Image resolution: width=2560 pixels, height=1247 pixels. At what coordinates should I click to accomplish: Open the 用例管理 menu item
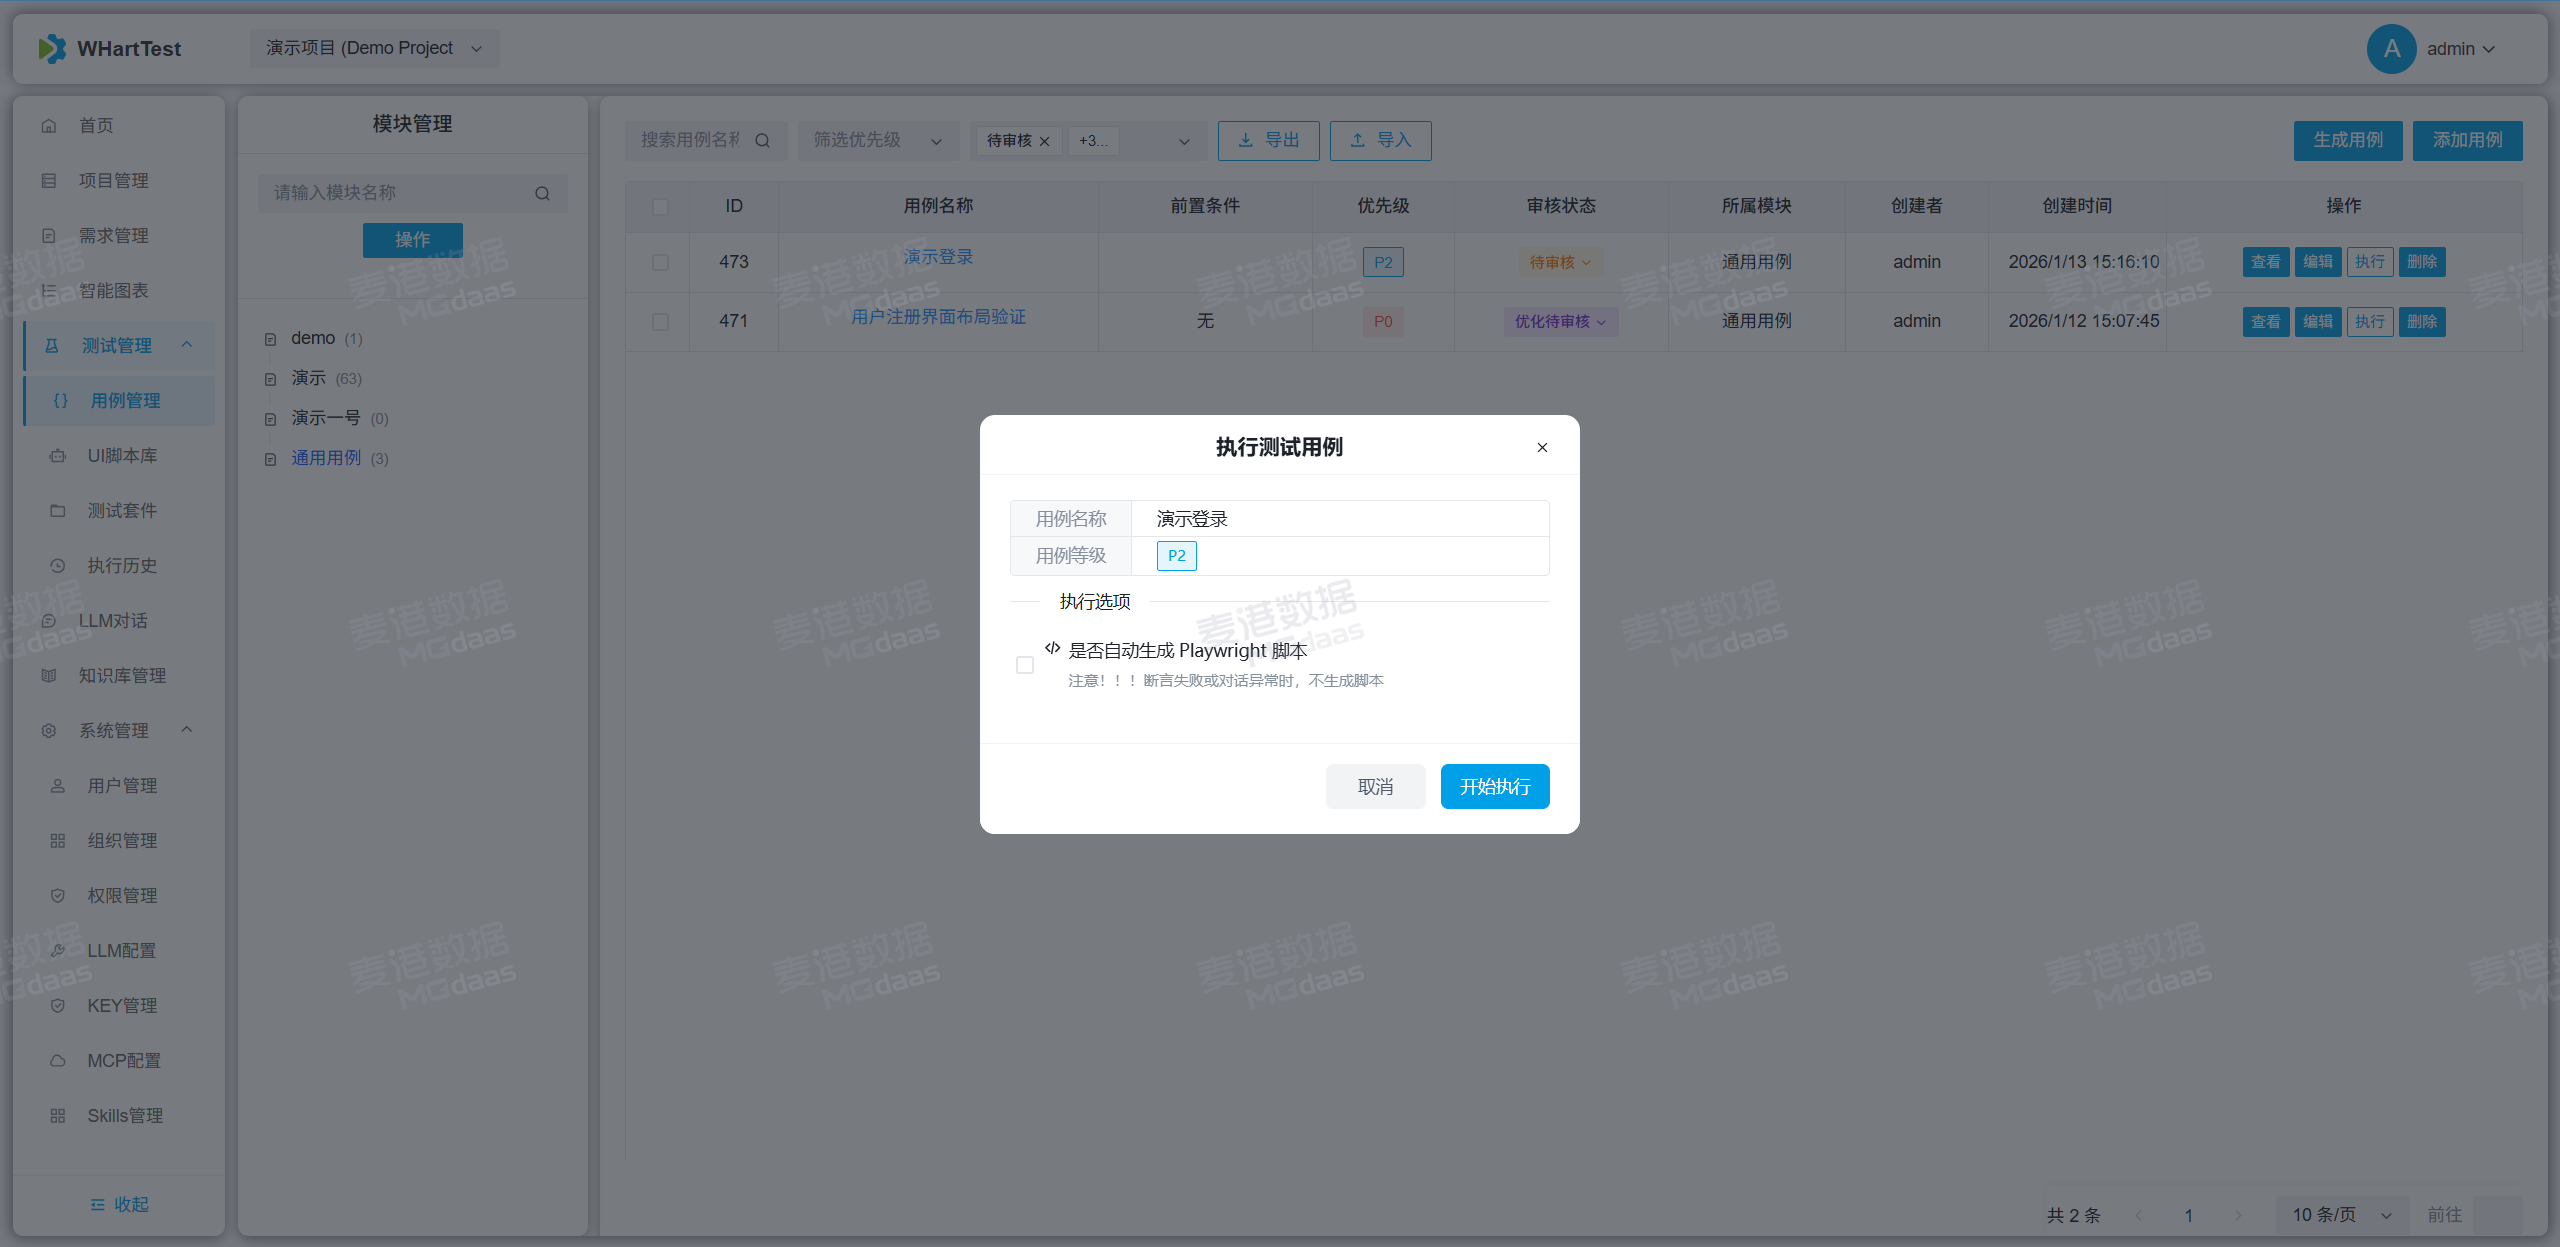pyautogui.click(x=125, y=400)
